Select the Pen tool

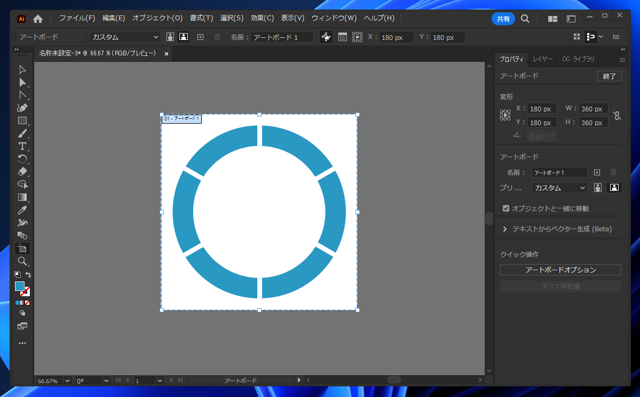pyautogui.click(x=22, y=108)
